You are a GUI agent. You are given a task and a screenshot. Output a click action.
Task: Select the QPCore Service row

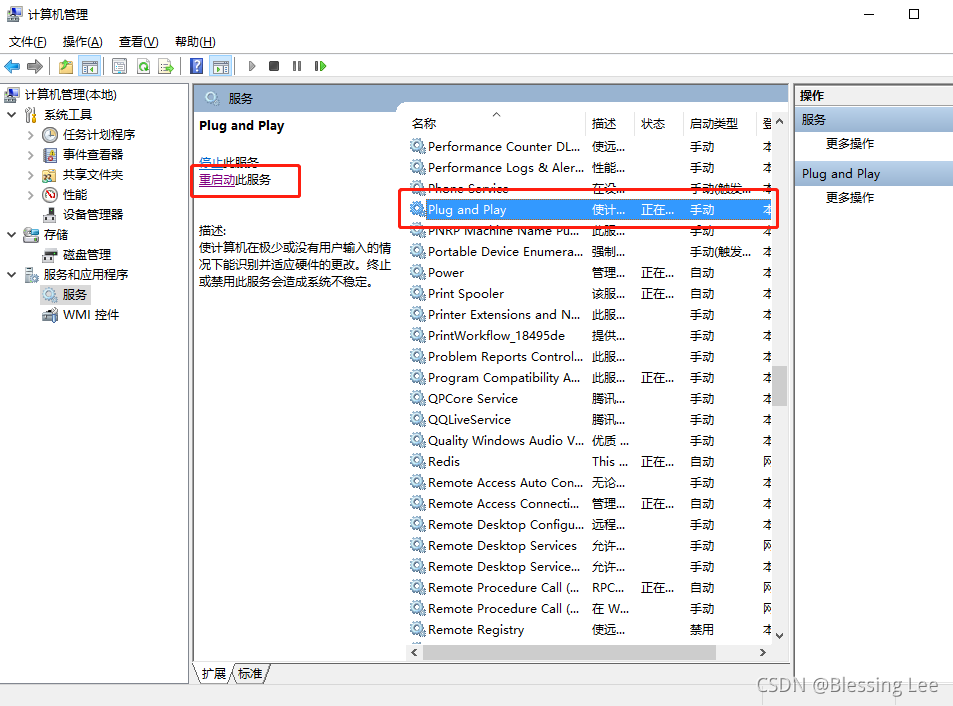590,399
